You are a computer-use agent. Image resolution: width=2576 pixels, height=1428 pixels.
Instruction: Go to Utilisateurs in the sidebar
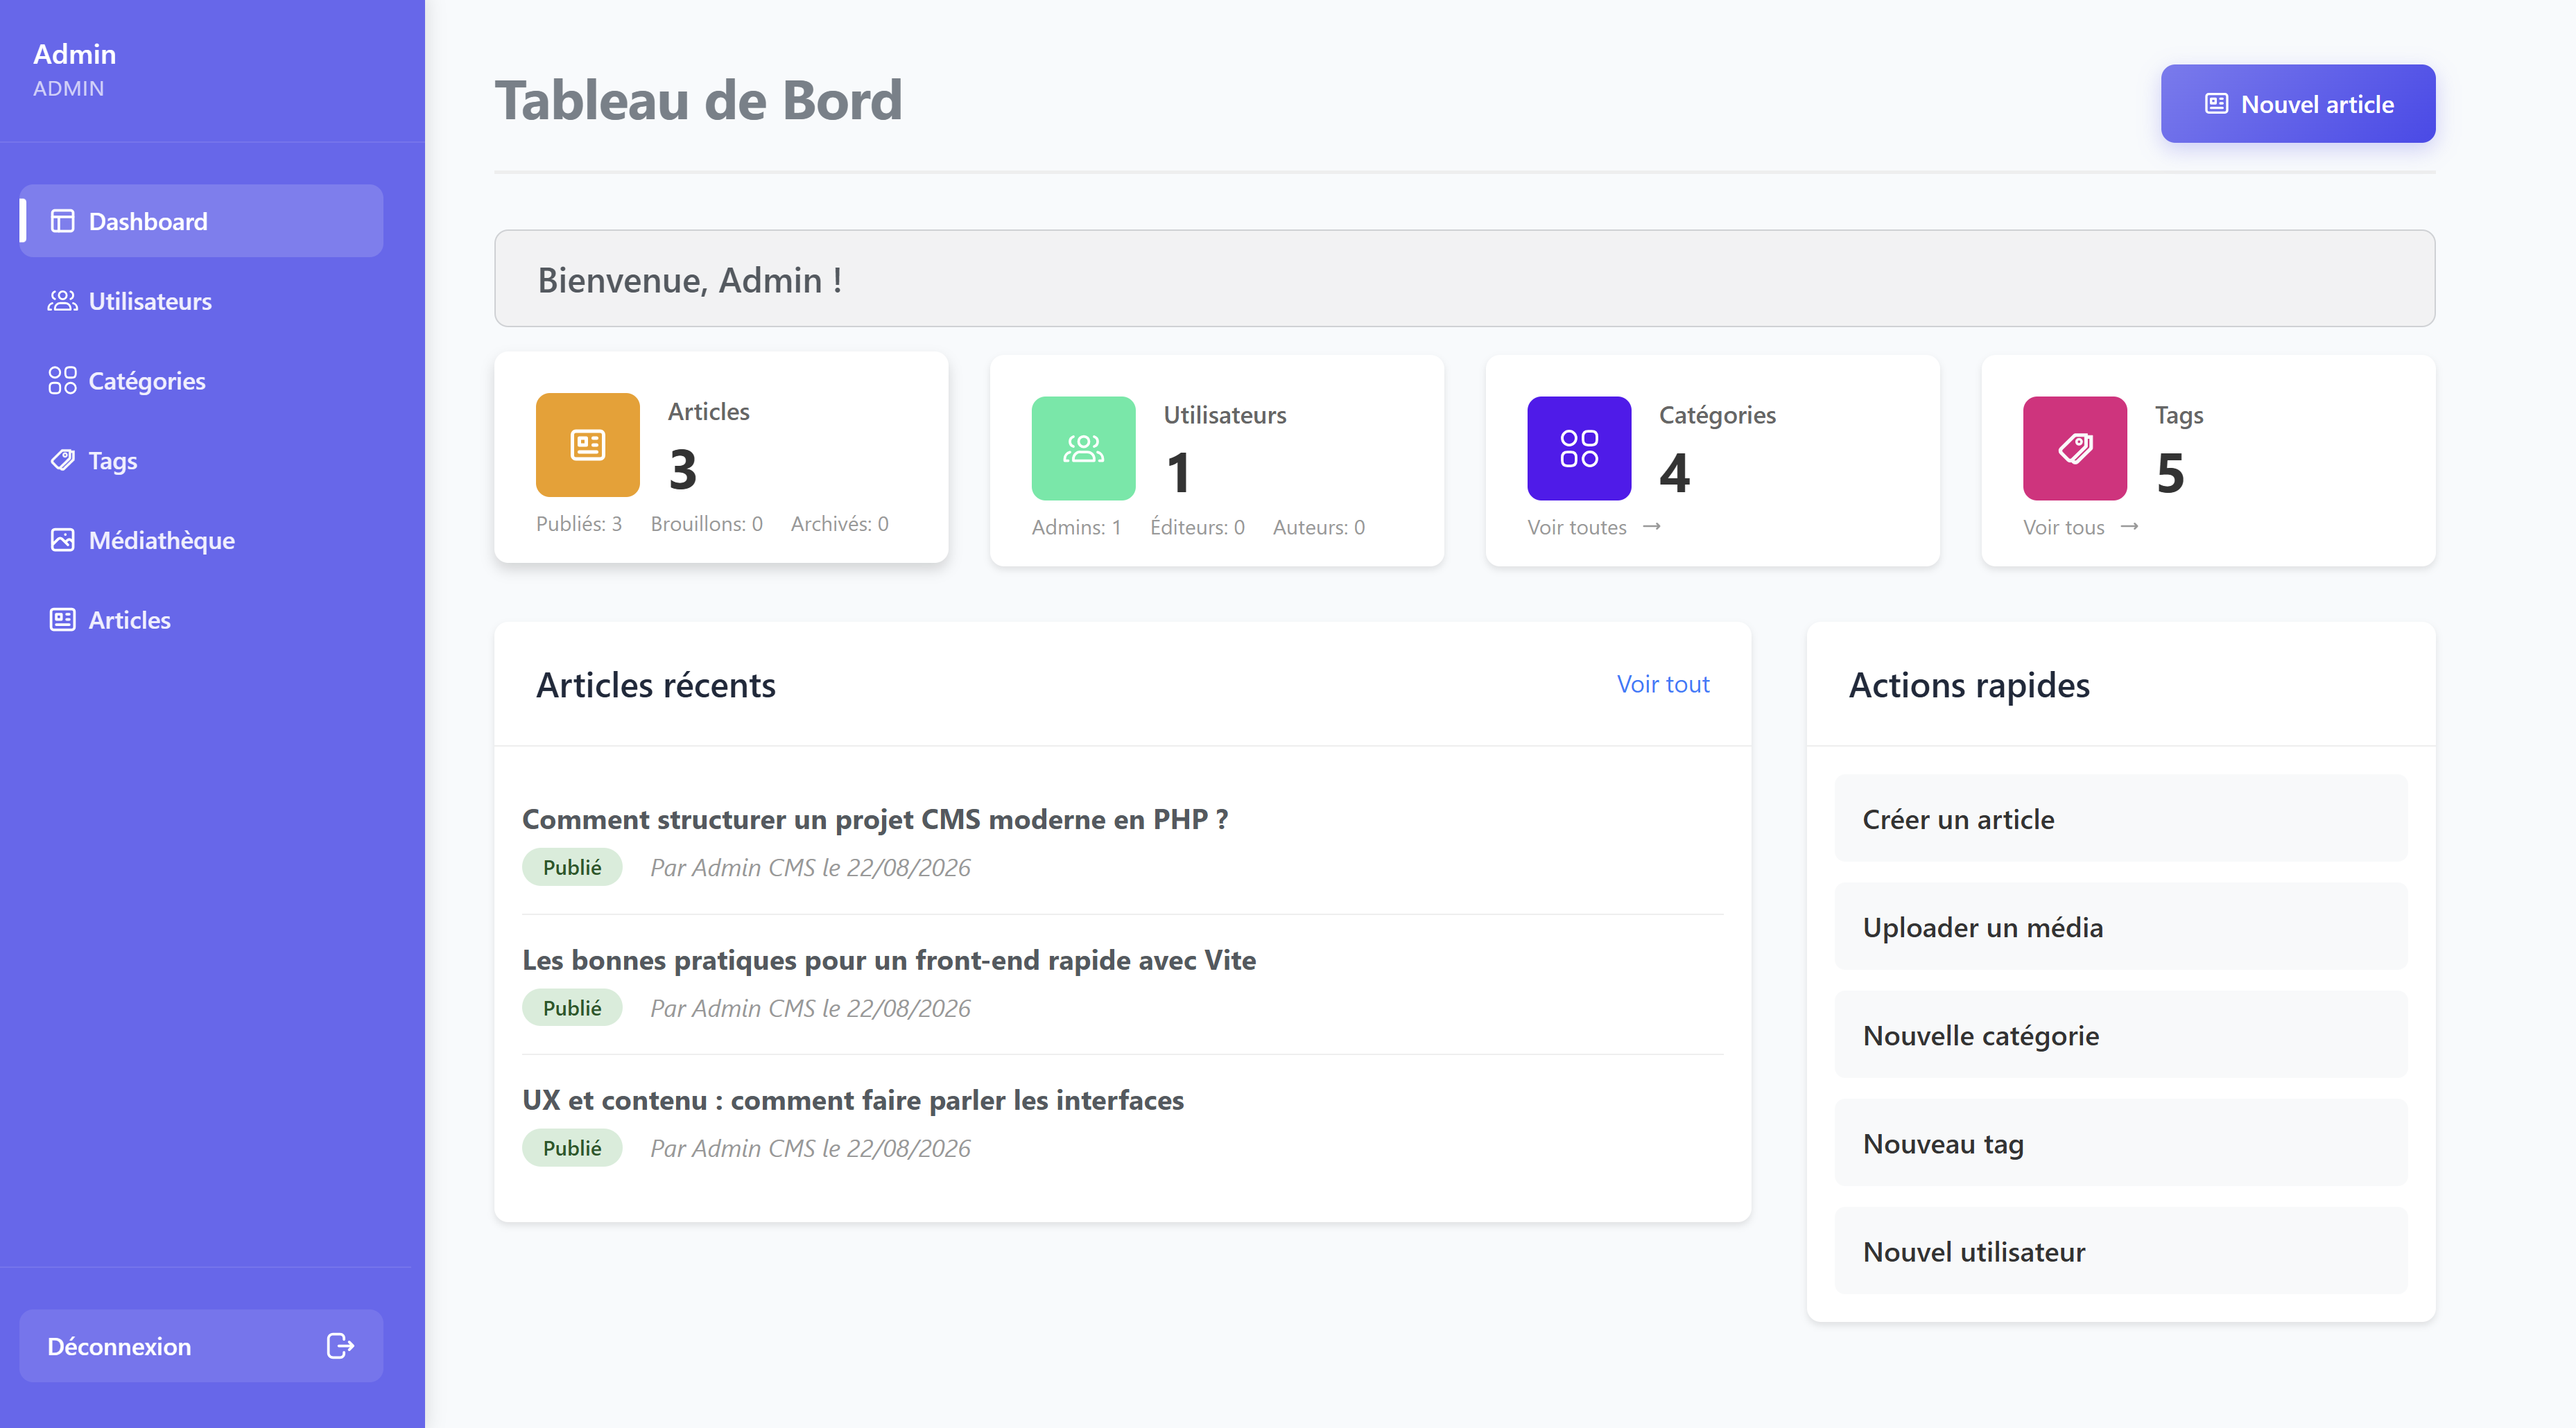tap(201, 301)
